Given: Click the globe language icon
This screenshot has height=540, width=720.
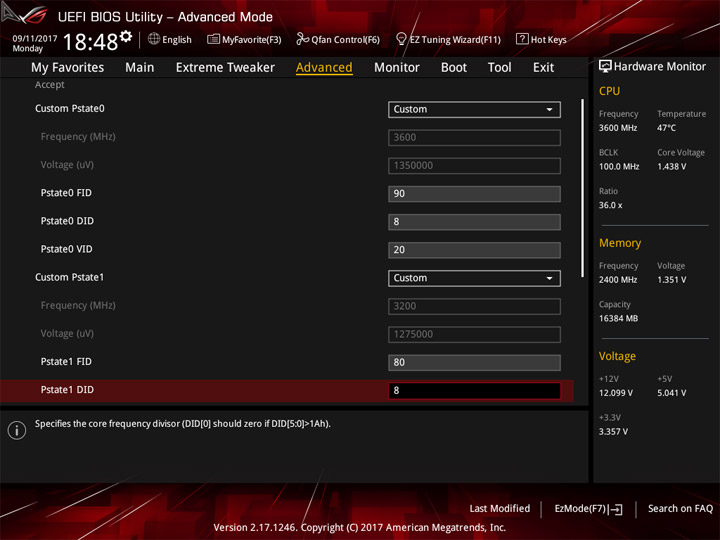Looking at the screenshot, I should (154, 39).
